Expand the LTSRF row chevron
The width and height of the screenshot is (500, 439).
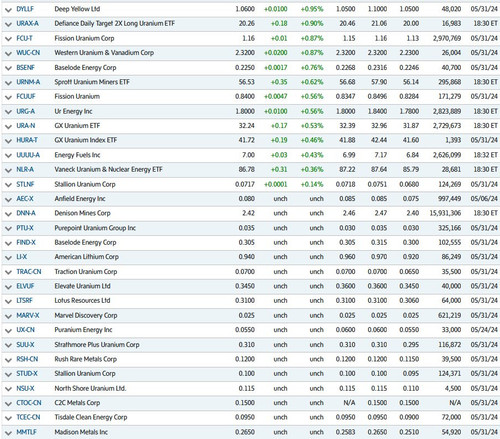9,301
